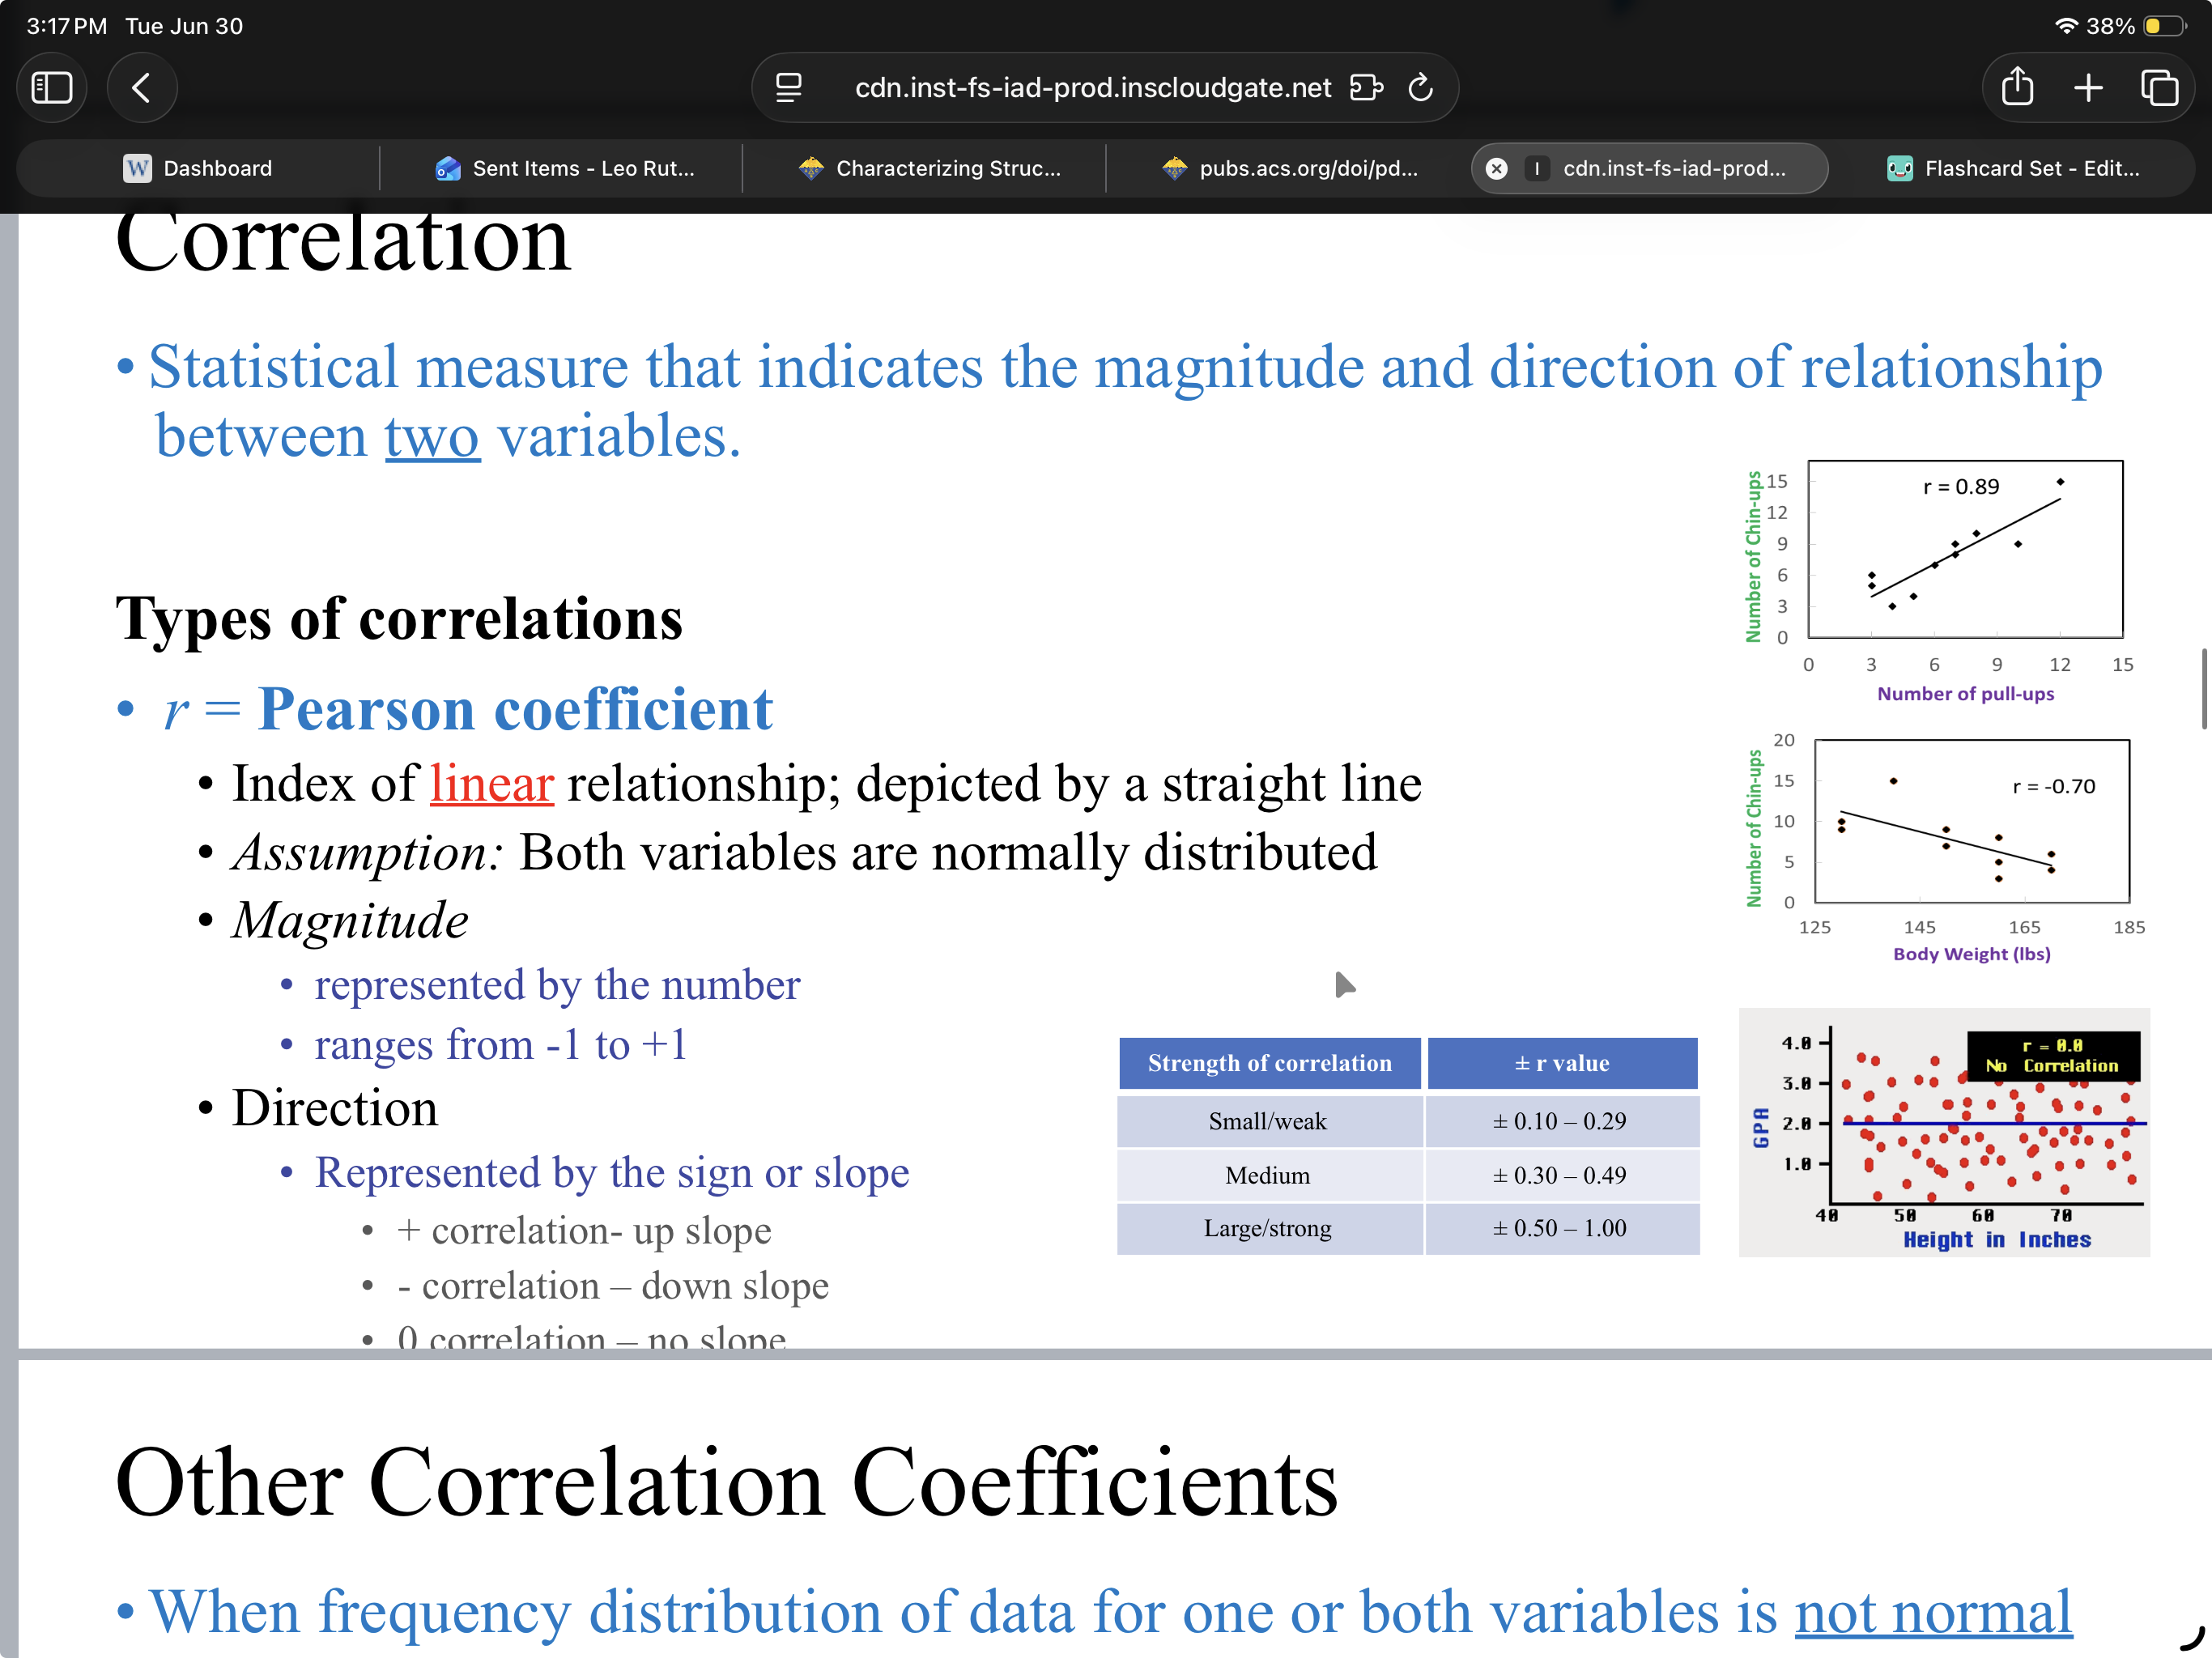Open the Share sheet icon
This screenshot has width=2212, height=1658.
click(x=2017, y=87)
